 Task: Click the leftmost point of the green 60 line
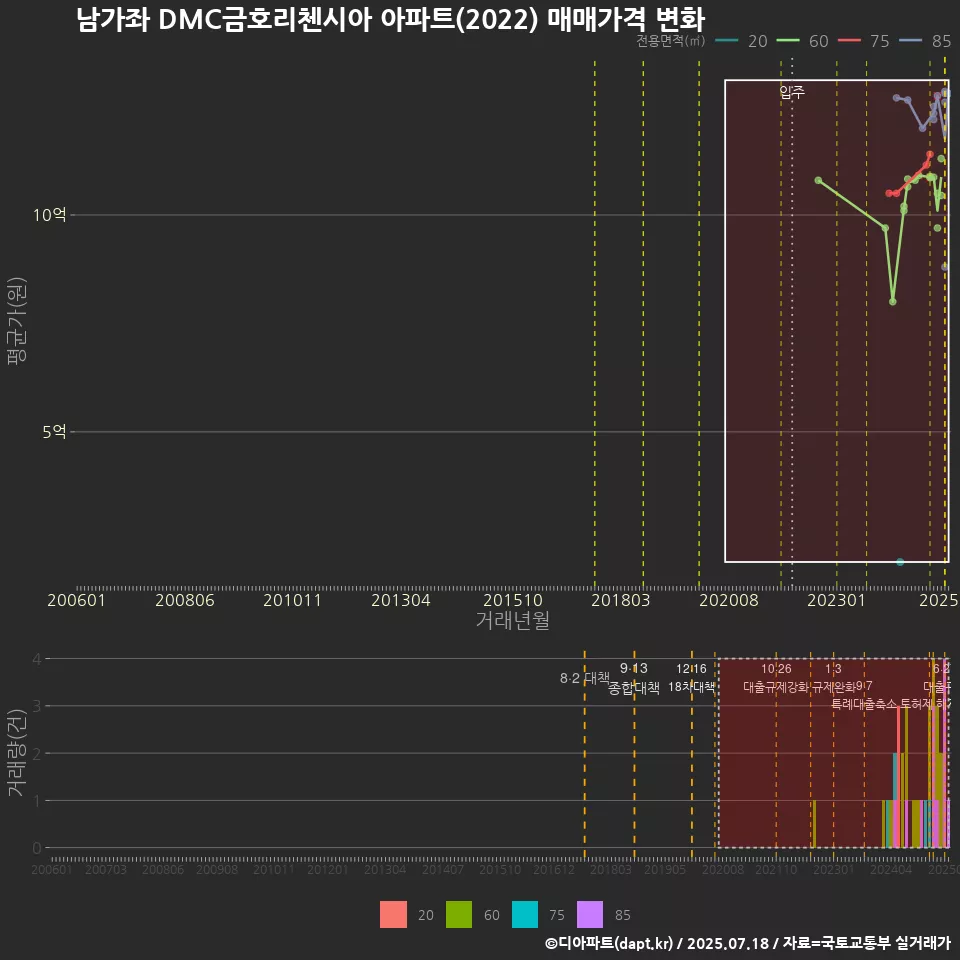click(x=818, y=180)
